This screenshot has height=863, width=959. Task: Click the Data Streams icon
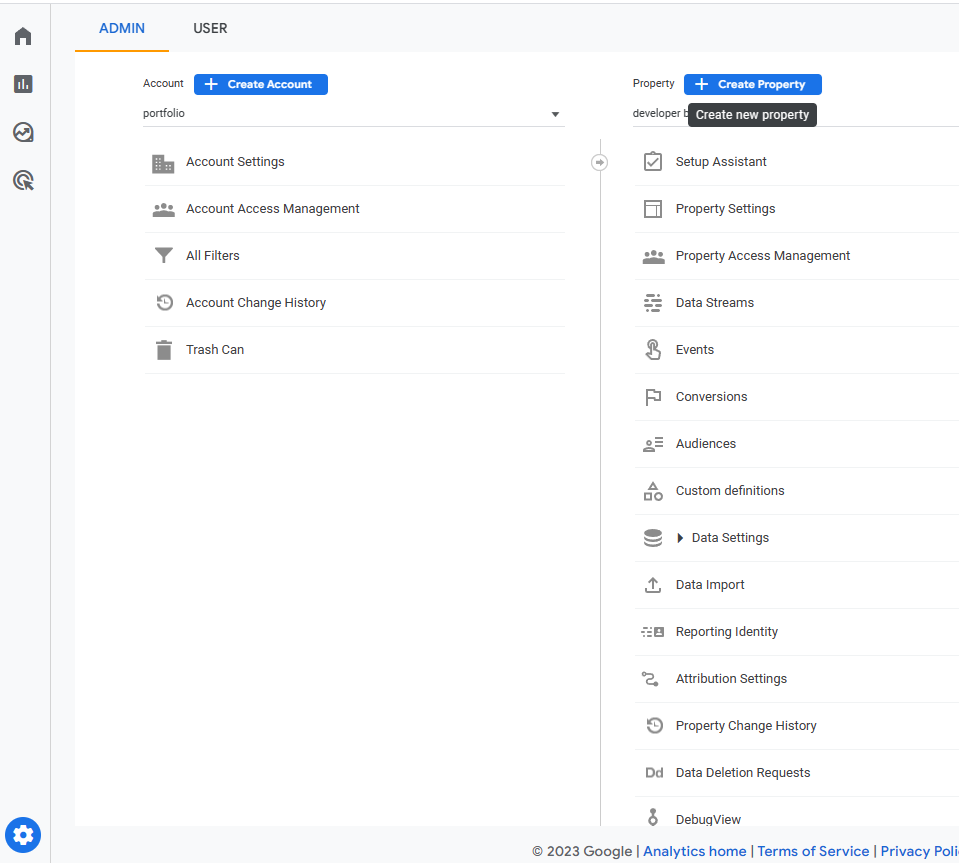click(x=653, y=303)
